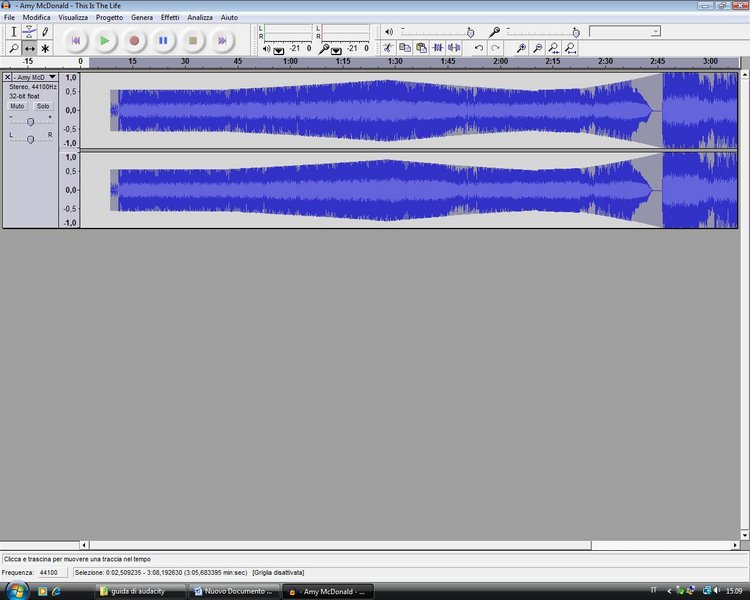Click the Cut scissors icon
The height and width of the screenshot is (600, 750).
click(388, 48)
